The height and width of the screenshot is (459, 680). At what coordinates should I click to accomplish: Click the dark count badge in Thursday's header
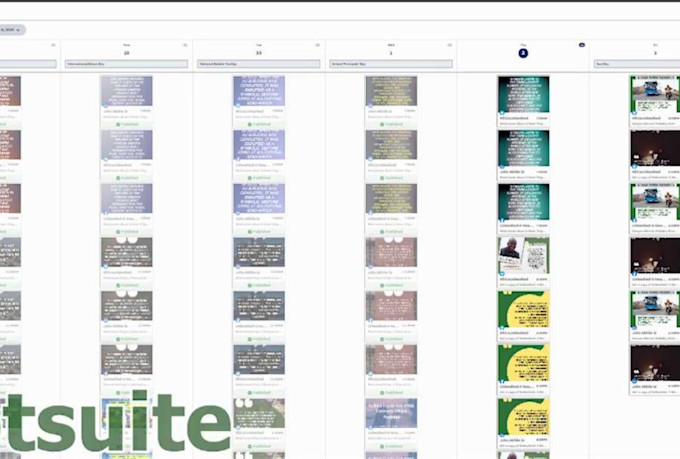pyautogui.click(x=582, y=45)
